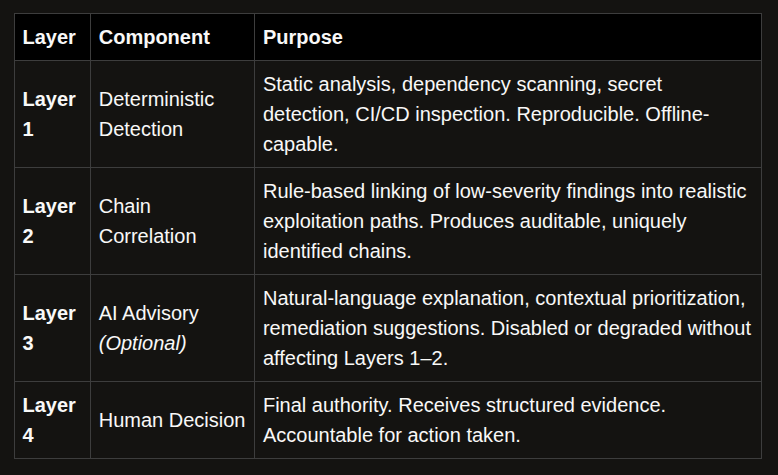The image size is (778, 475).
Task: Click the text affecting Layers 1–2
Action: click(x=355, y=358)
